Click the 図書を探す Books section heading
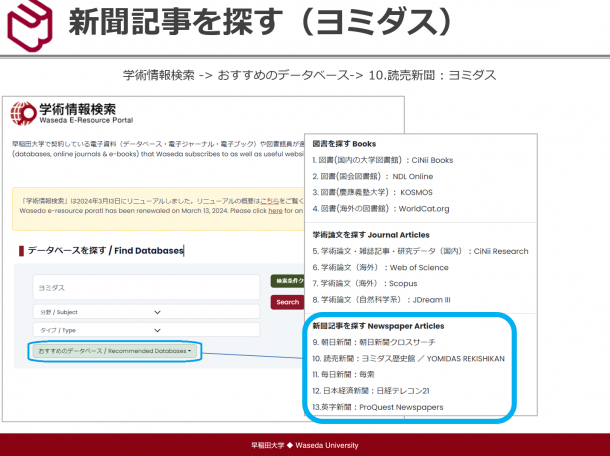 point(344,144)
